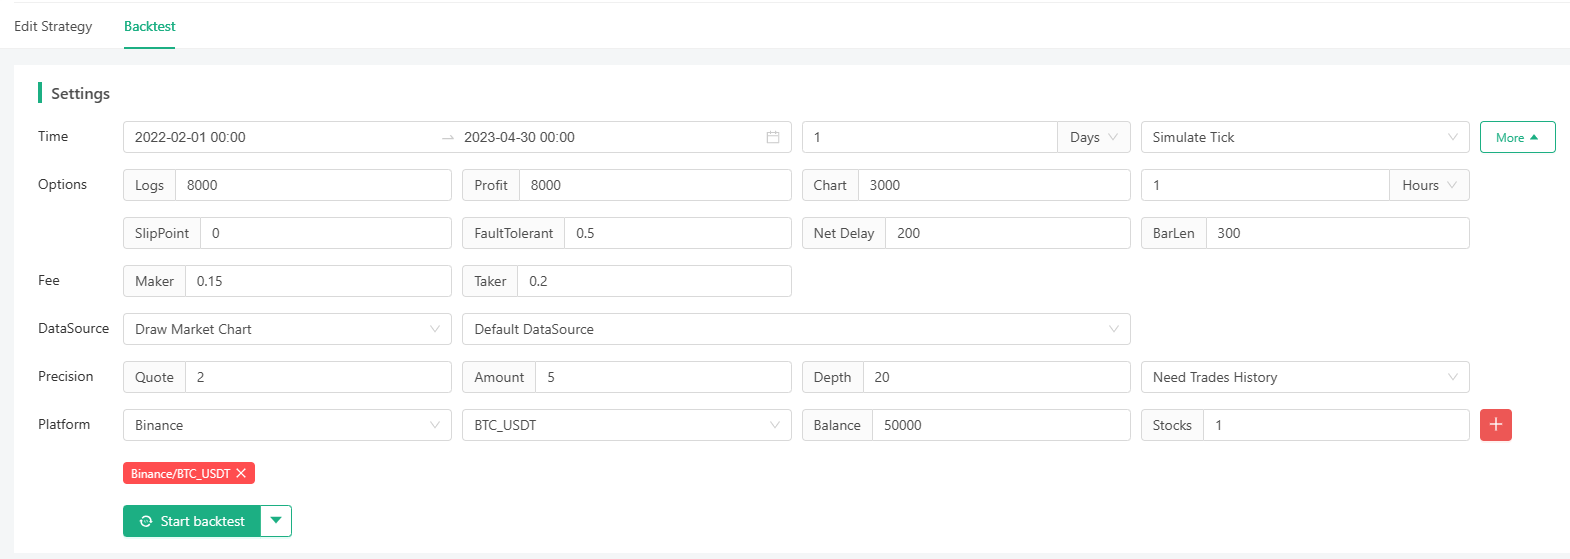Collapse settings with the More button
Viewport: 1570px width, 559px height.
point(1516,137)
